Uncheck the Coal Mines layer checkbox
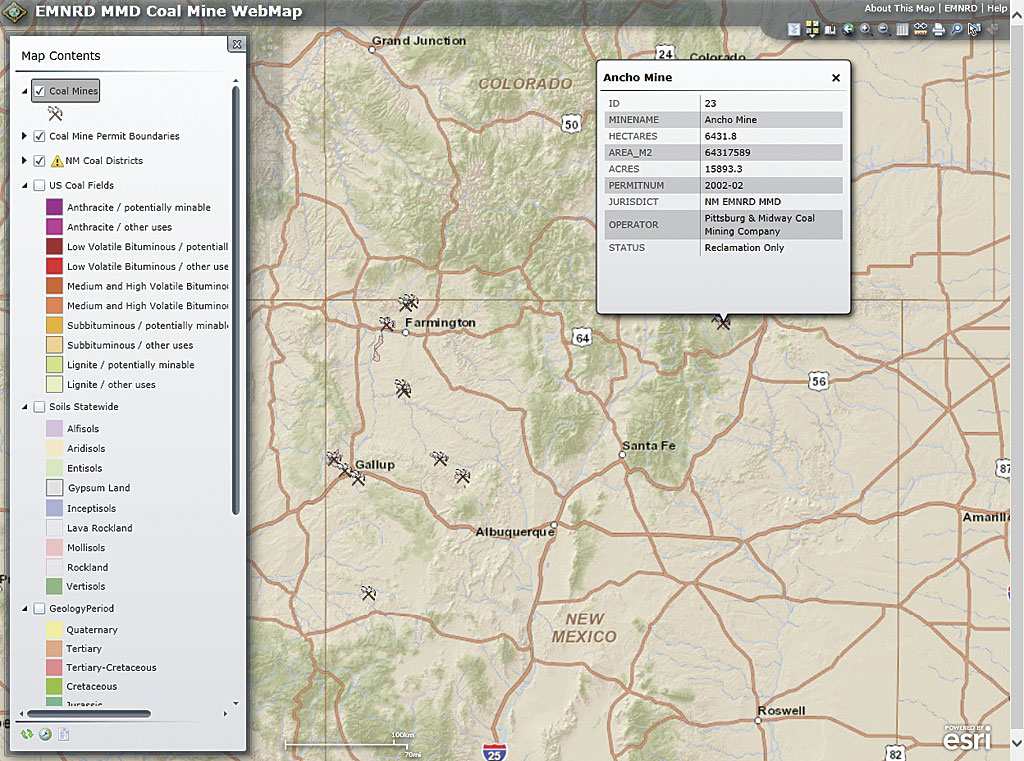 pyautogui.click(x=40, y=91)
